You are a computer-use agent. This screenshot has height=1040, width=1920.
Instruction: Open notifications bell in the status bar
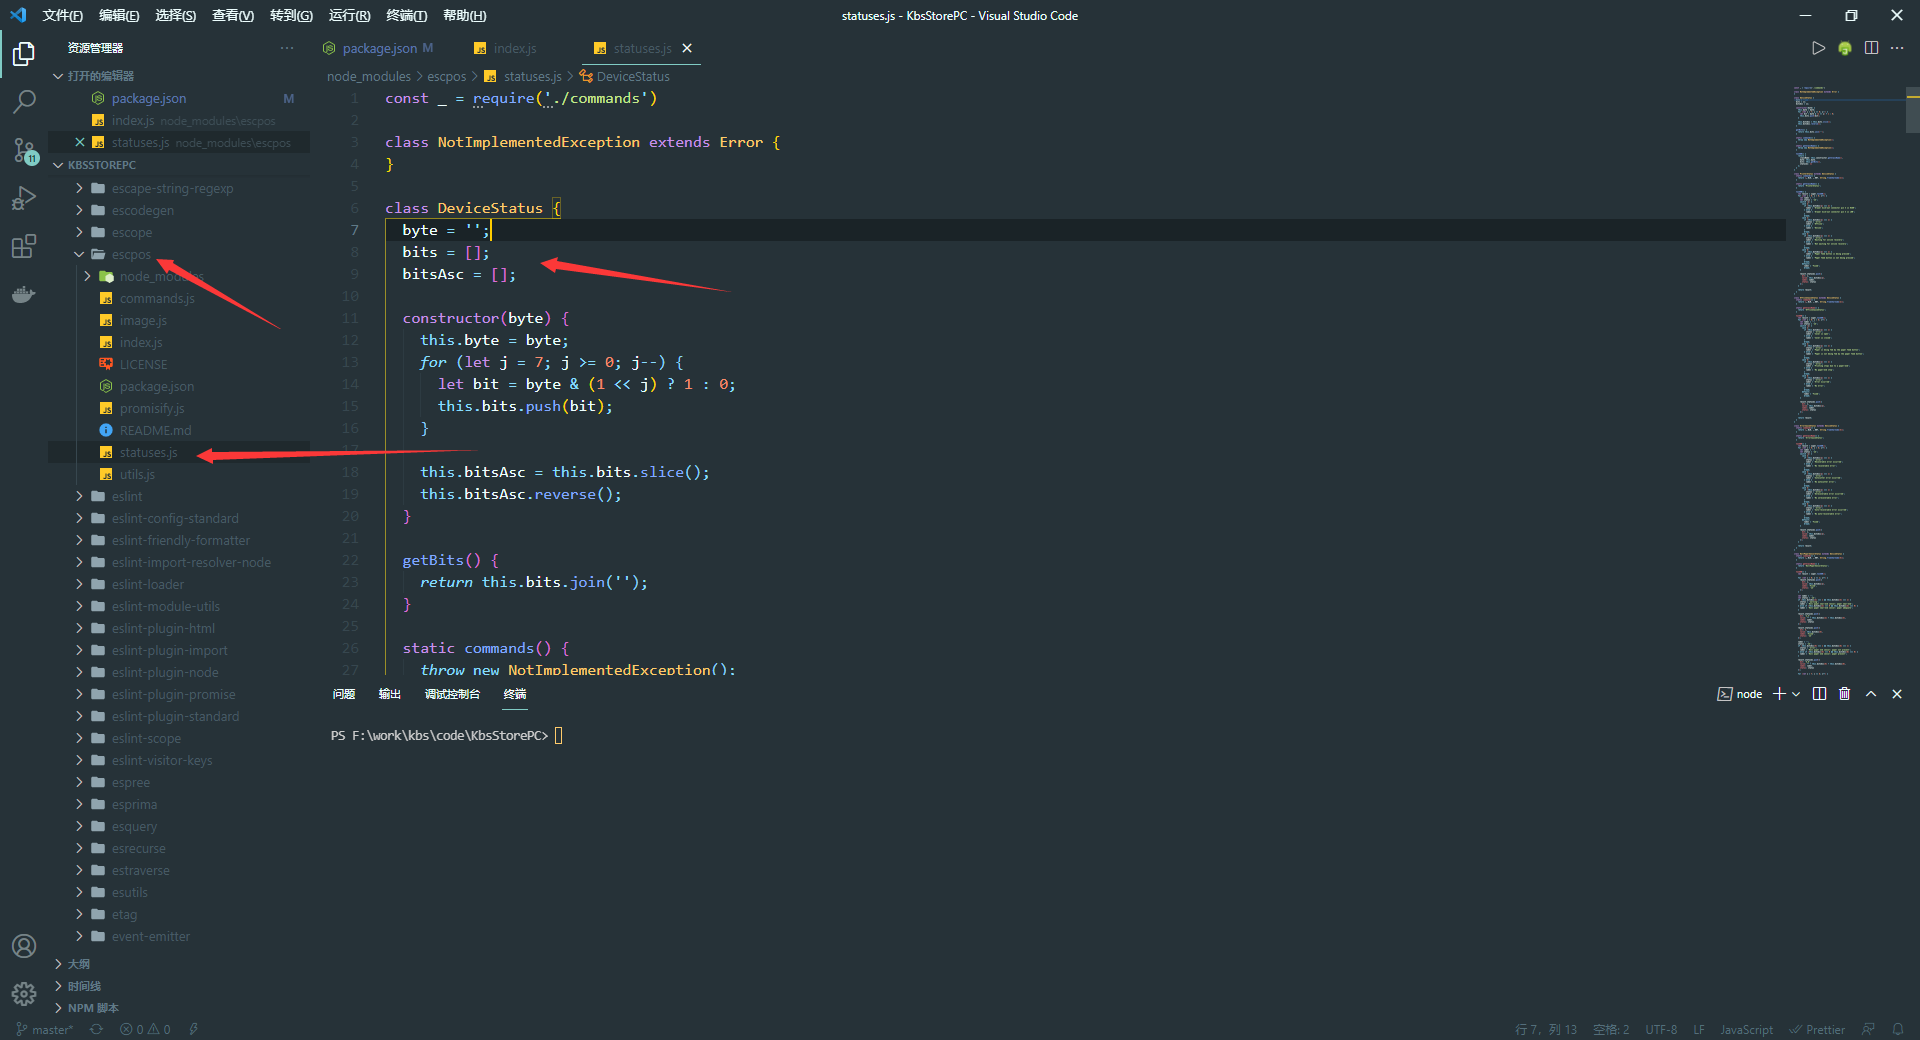click(x=1897, y=1029)
